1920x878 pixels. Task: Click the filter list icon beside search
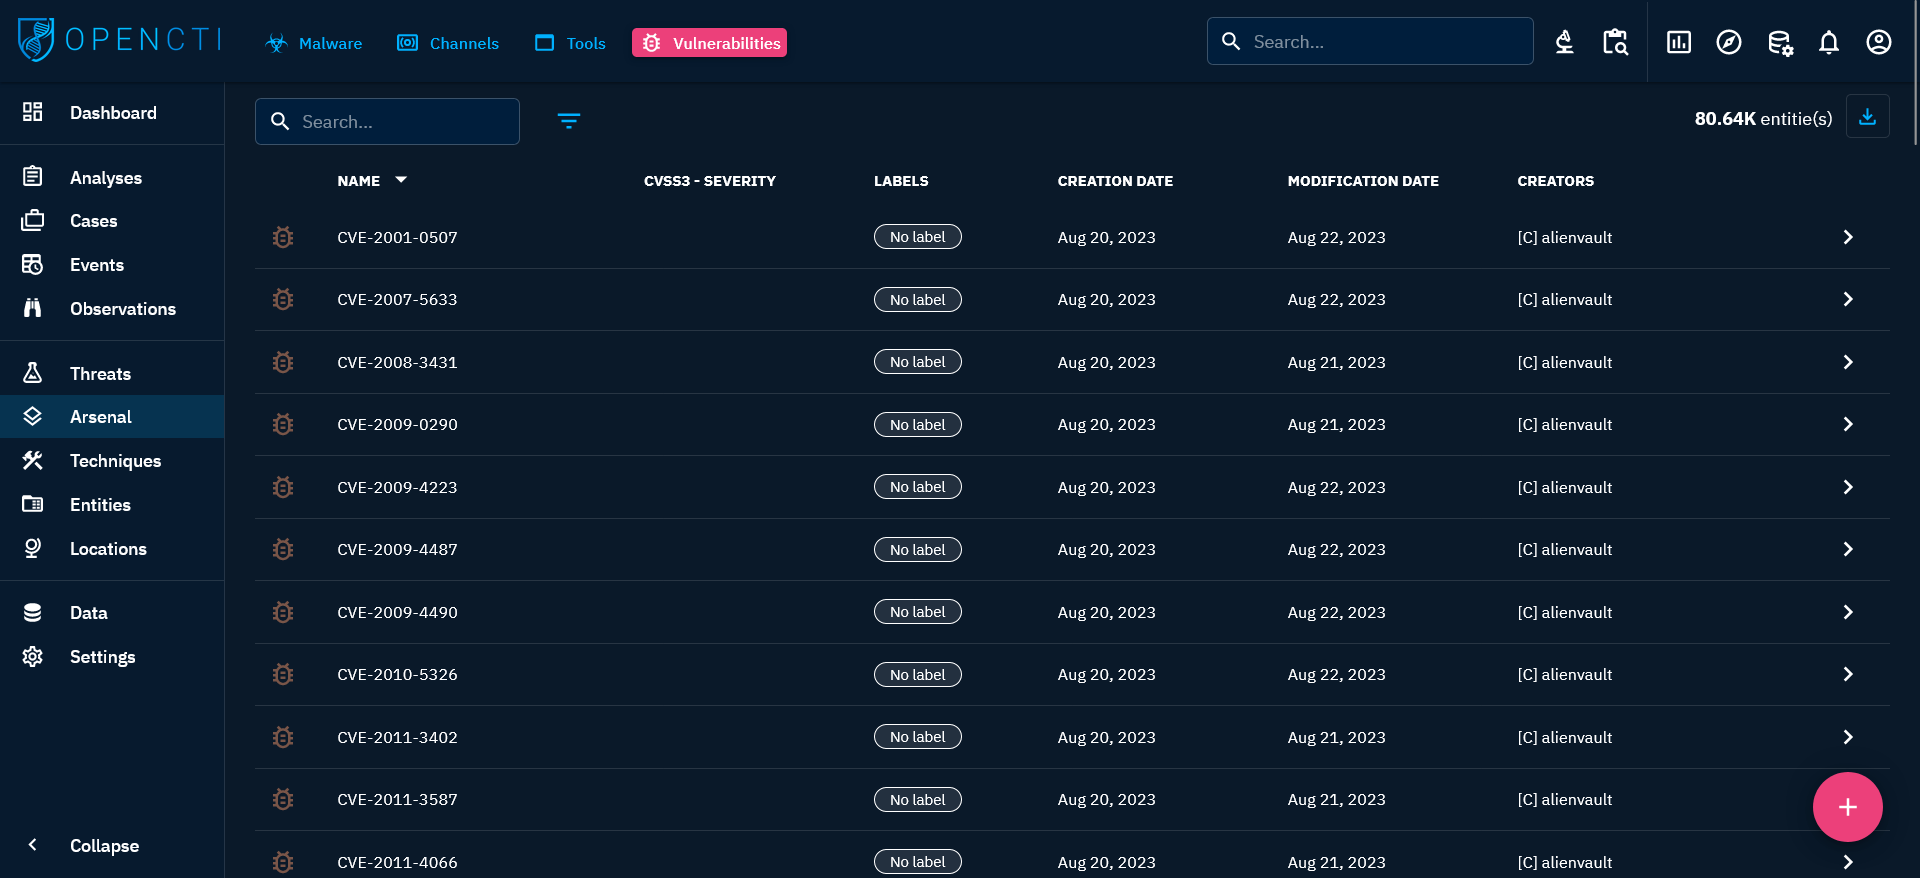pos(568,121)
